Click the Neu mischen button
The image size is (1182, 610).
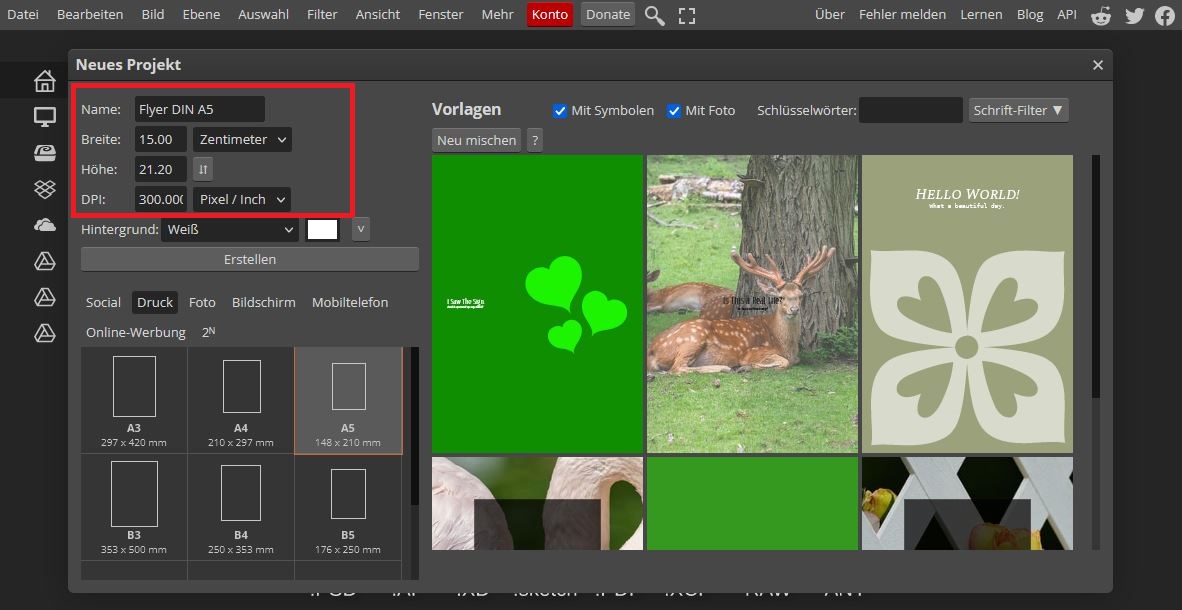point(477,140)
